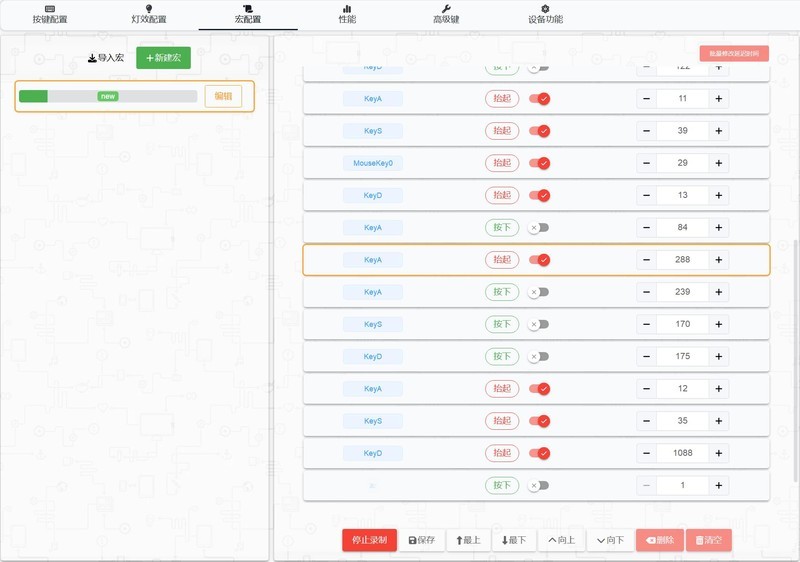
Task: Click the 抬起 tag in the delay 35 row
Action: pos(502,421)
